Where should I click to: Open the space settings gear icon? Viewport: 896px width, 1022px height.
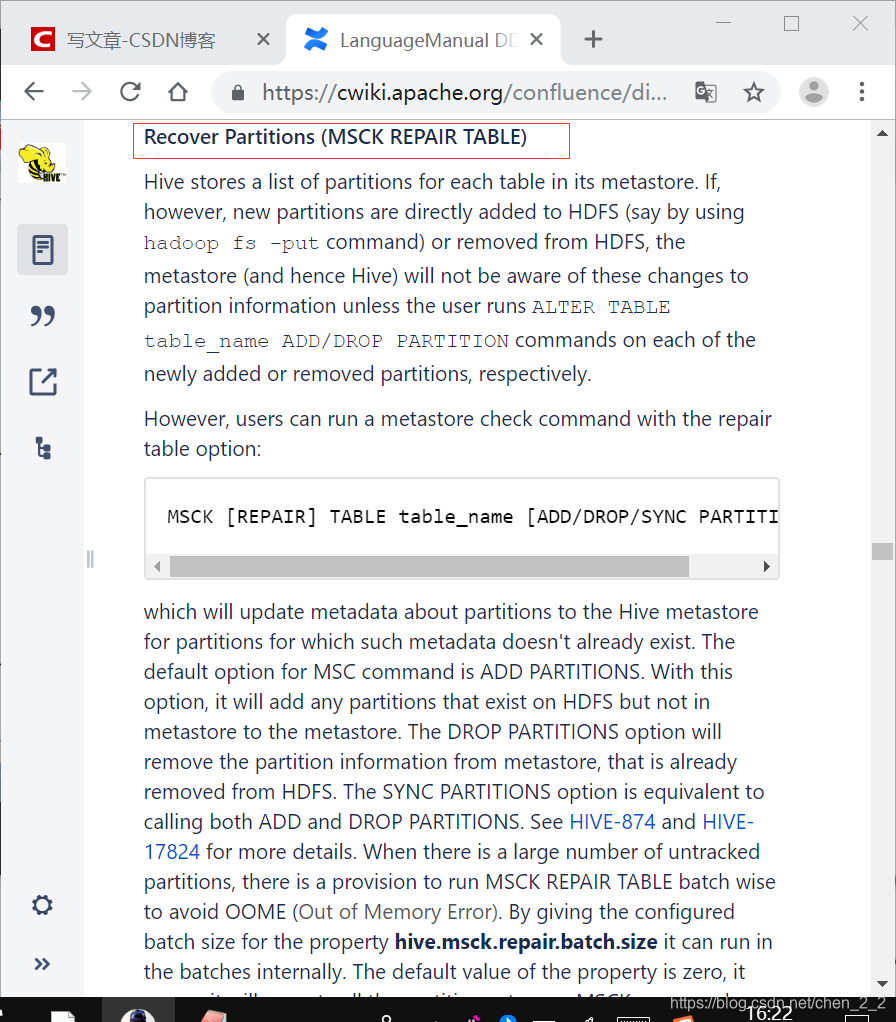(x=42, y=905)
